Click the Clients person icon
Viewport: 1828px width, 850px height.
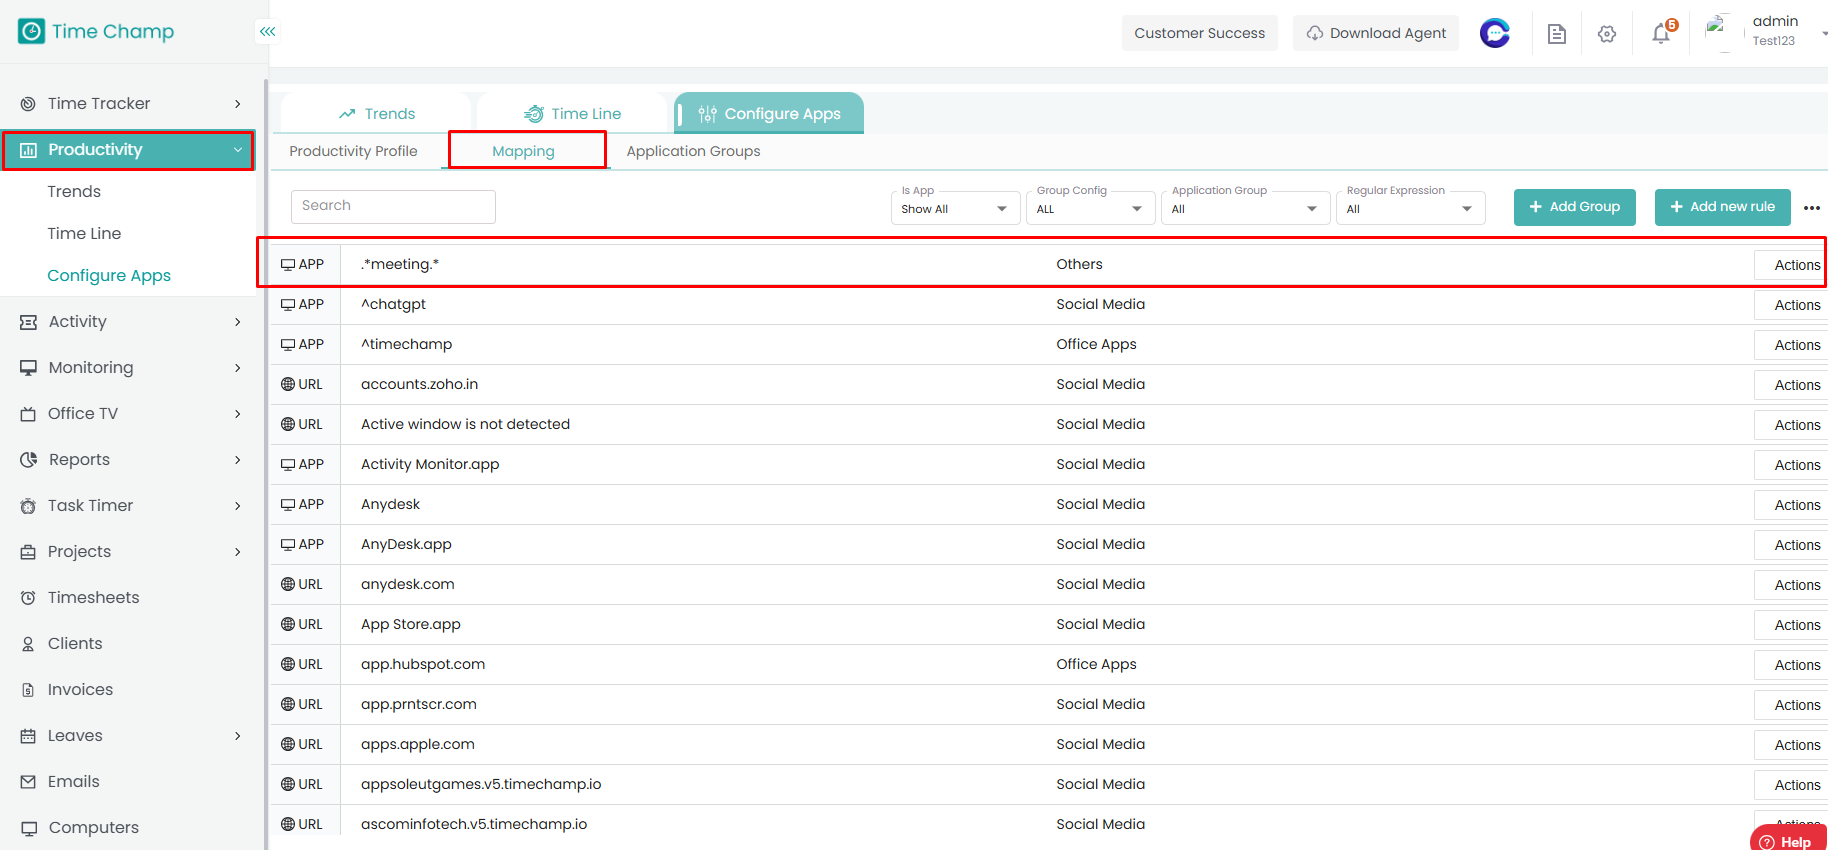[x=28, y=644]
